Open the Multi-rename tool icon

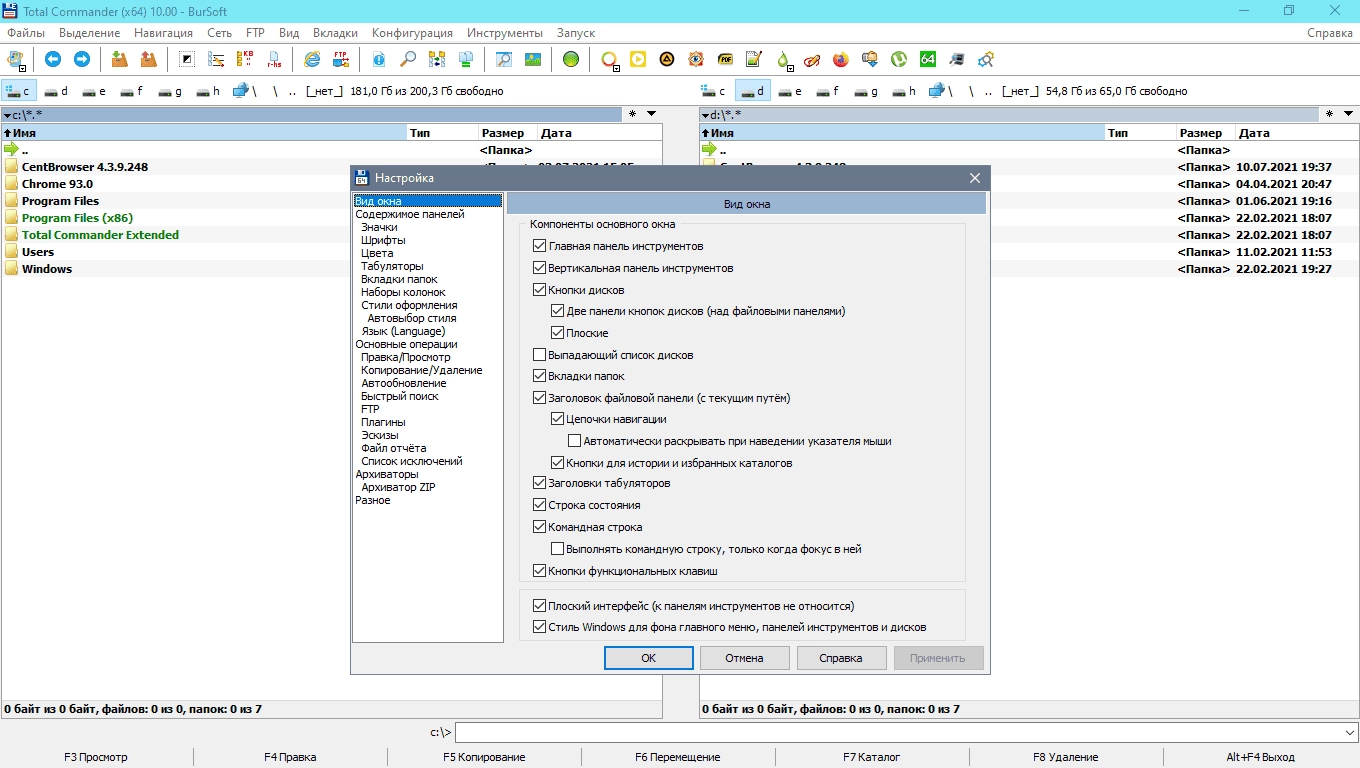coord(215,59)
